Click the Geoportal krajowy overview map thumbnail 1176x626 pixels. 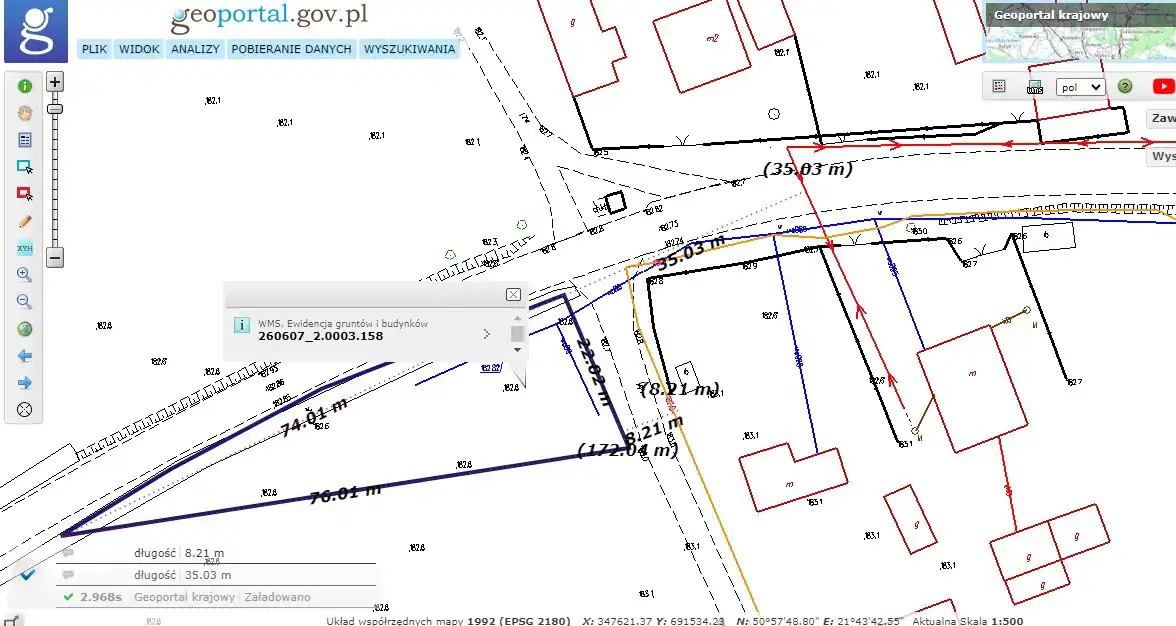coord(1080,32)
